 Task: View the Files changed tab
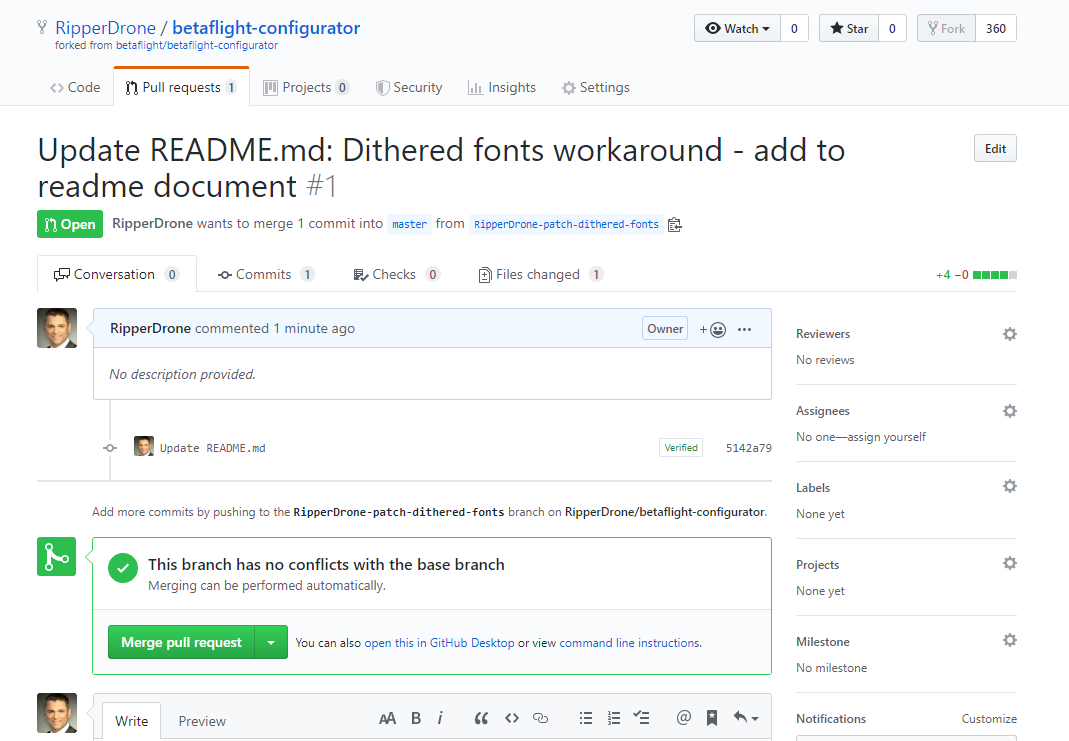[x=541, y=274]
